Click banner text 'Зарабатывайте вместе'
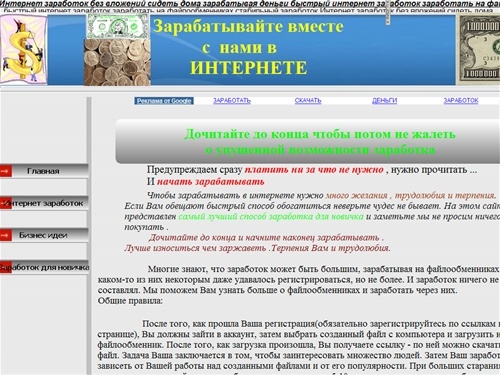Image resolution: width=500 pixels, height=375 pixels. click(248, 27)
